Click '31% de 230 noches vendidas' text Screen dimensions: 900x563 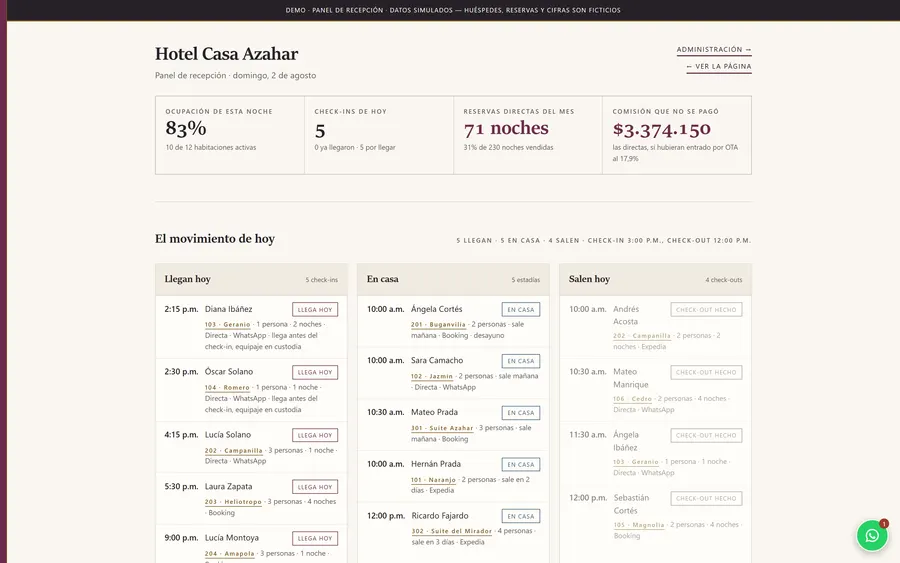[x=509, y=147]
